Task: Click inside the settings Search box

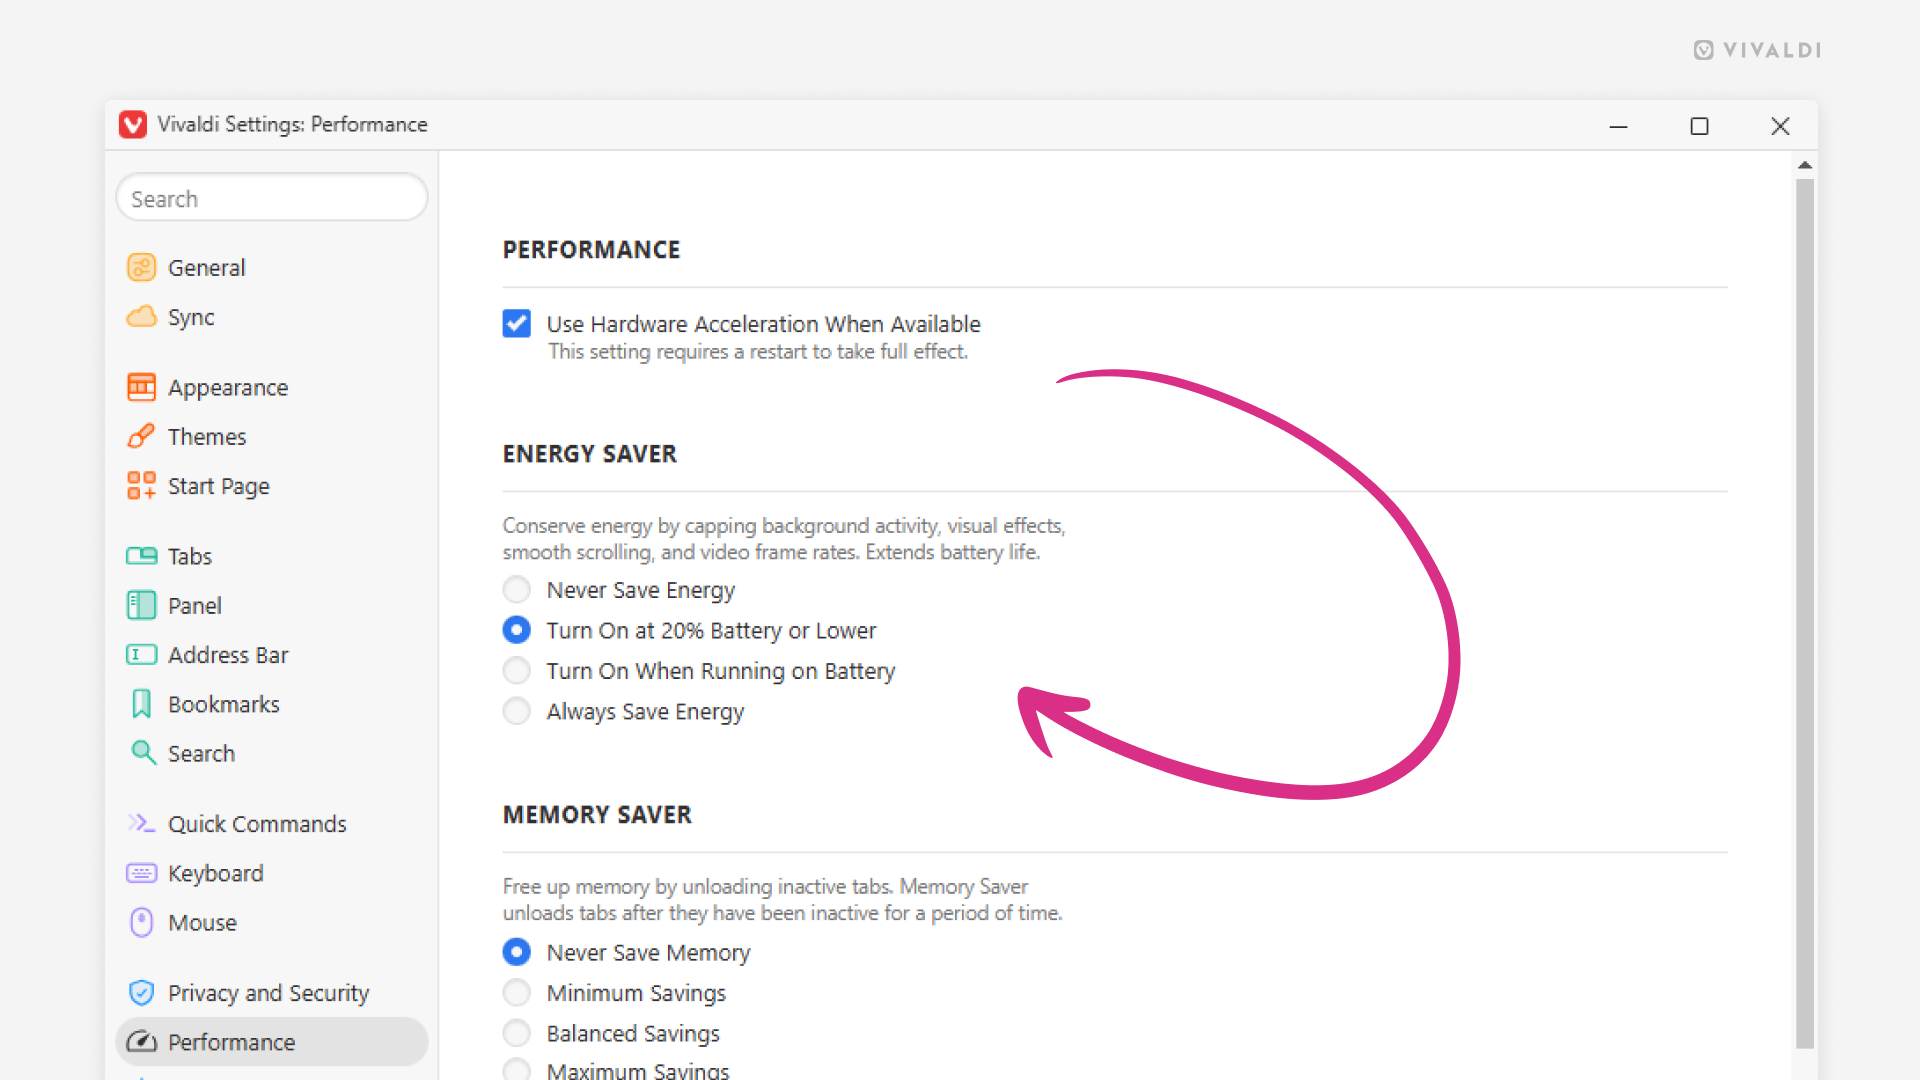Action: (271, 197)
